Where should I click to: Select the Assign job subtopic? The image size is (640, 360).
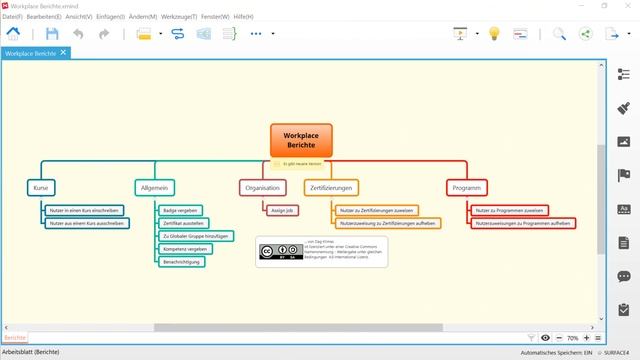[x=282, y=211]
